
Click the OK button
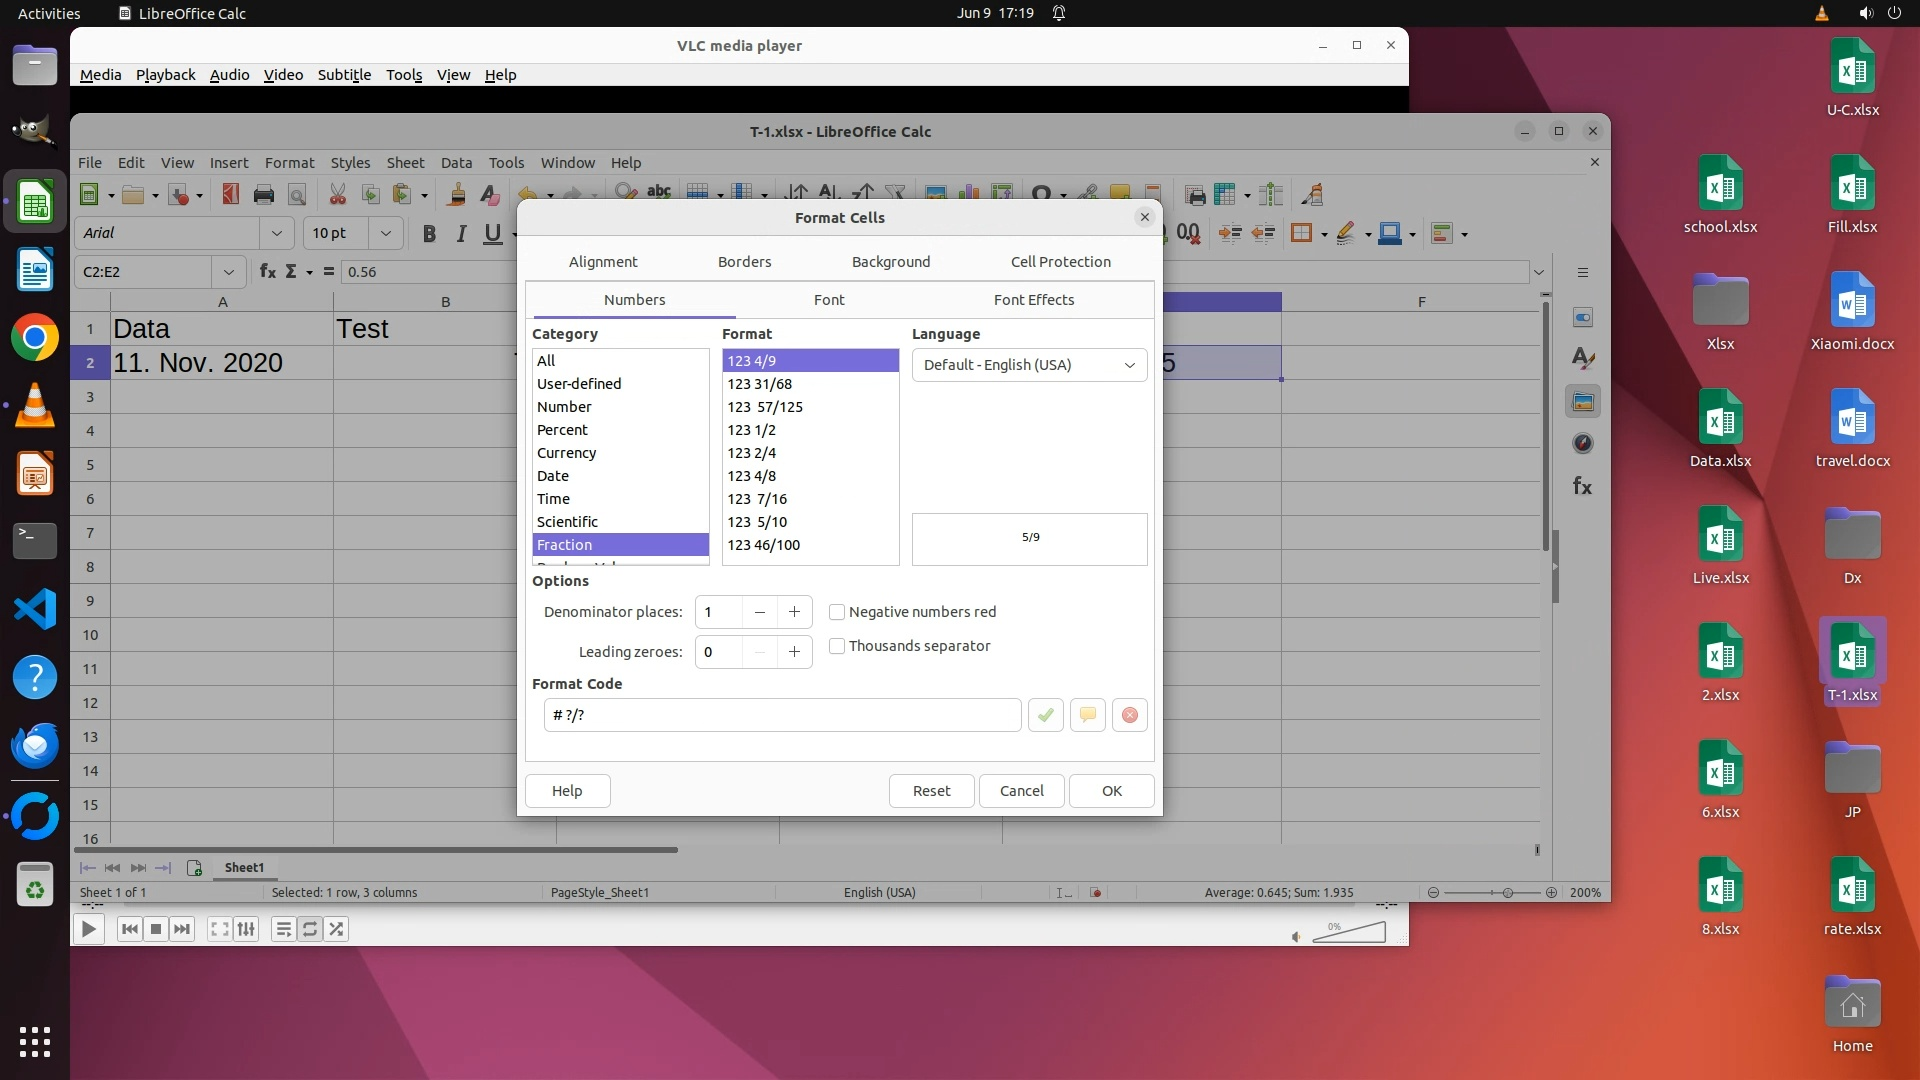click(x=1111, y=791)
